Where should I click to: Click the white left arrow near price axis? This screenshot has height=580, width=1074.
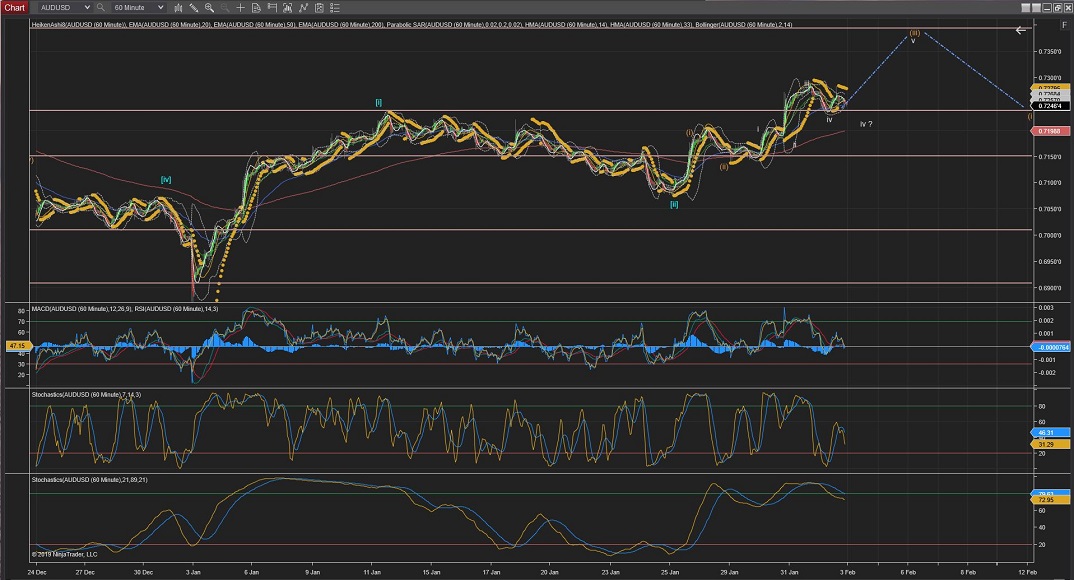[x=1021, y=30]
